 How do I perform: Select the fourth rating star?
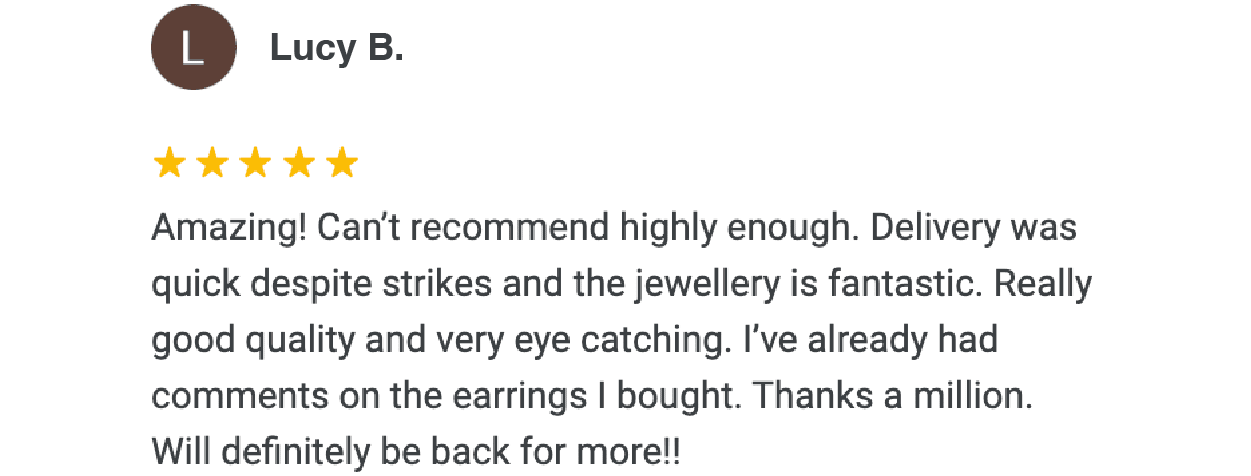click(299, 163)
